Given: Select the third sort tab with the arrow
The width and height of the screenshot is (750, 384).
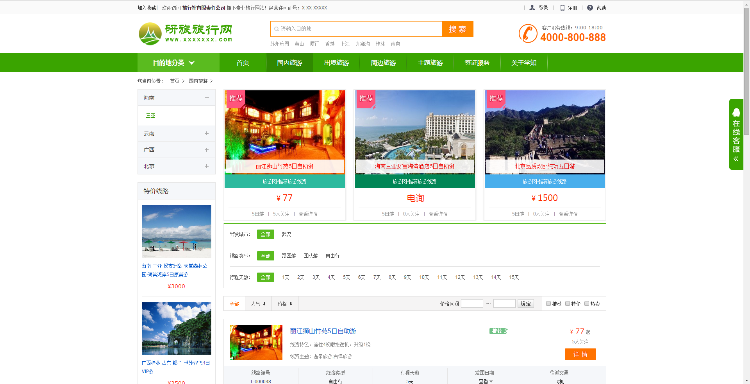Looking at the screenshot, I should (285, 304).
